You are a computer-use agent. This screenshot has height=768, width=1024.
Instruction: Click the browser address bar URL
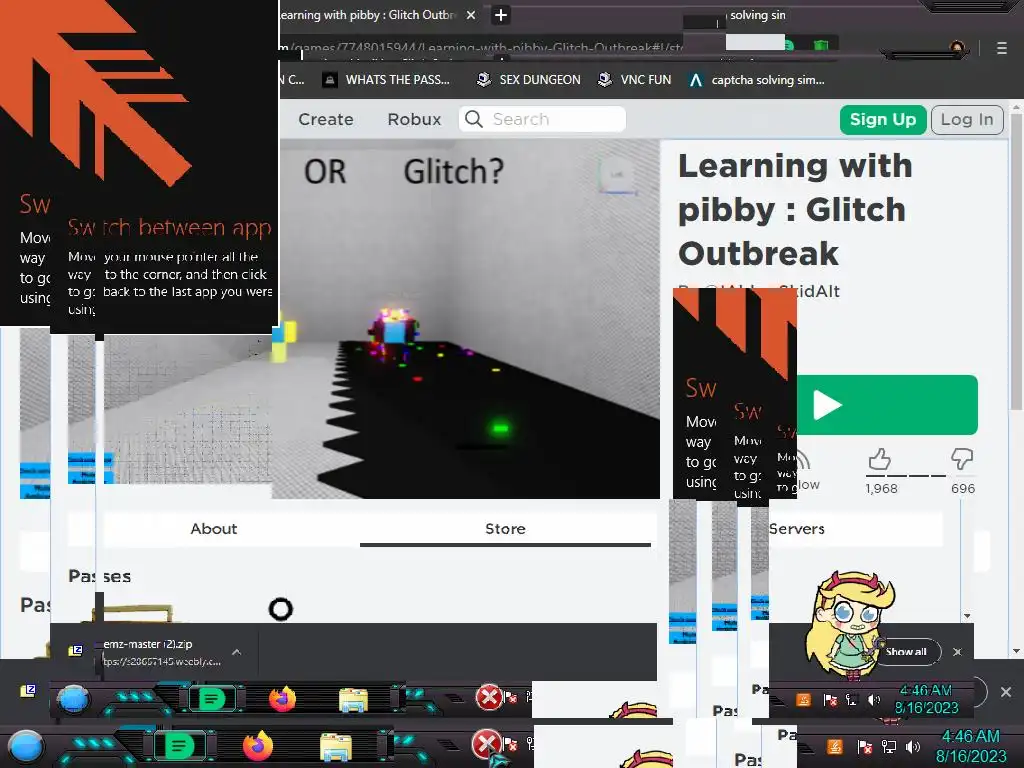coord(483,47)
